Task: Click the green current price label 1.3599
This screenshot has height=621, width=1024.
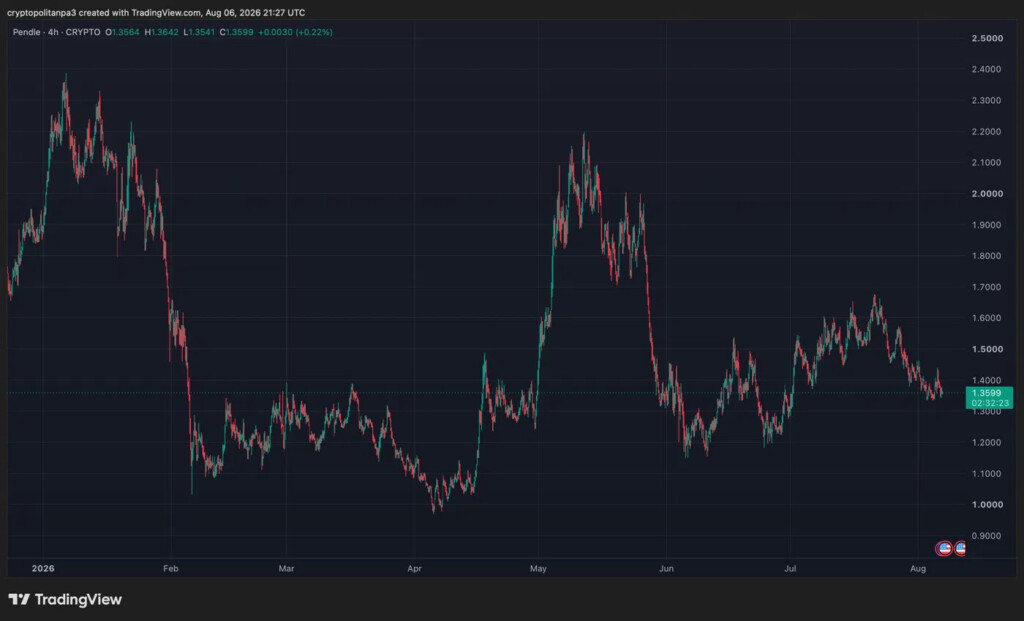Action: (986, 393)
